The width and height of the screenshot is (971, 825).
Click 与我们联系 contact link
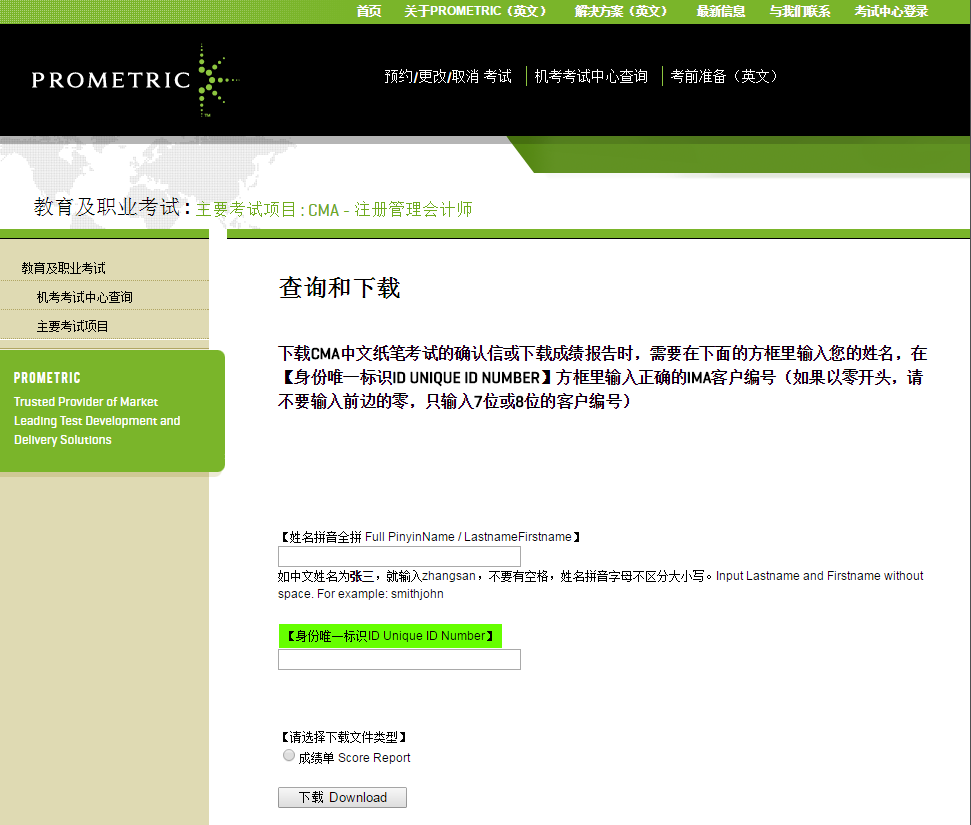[x=799, y=11]
